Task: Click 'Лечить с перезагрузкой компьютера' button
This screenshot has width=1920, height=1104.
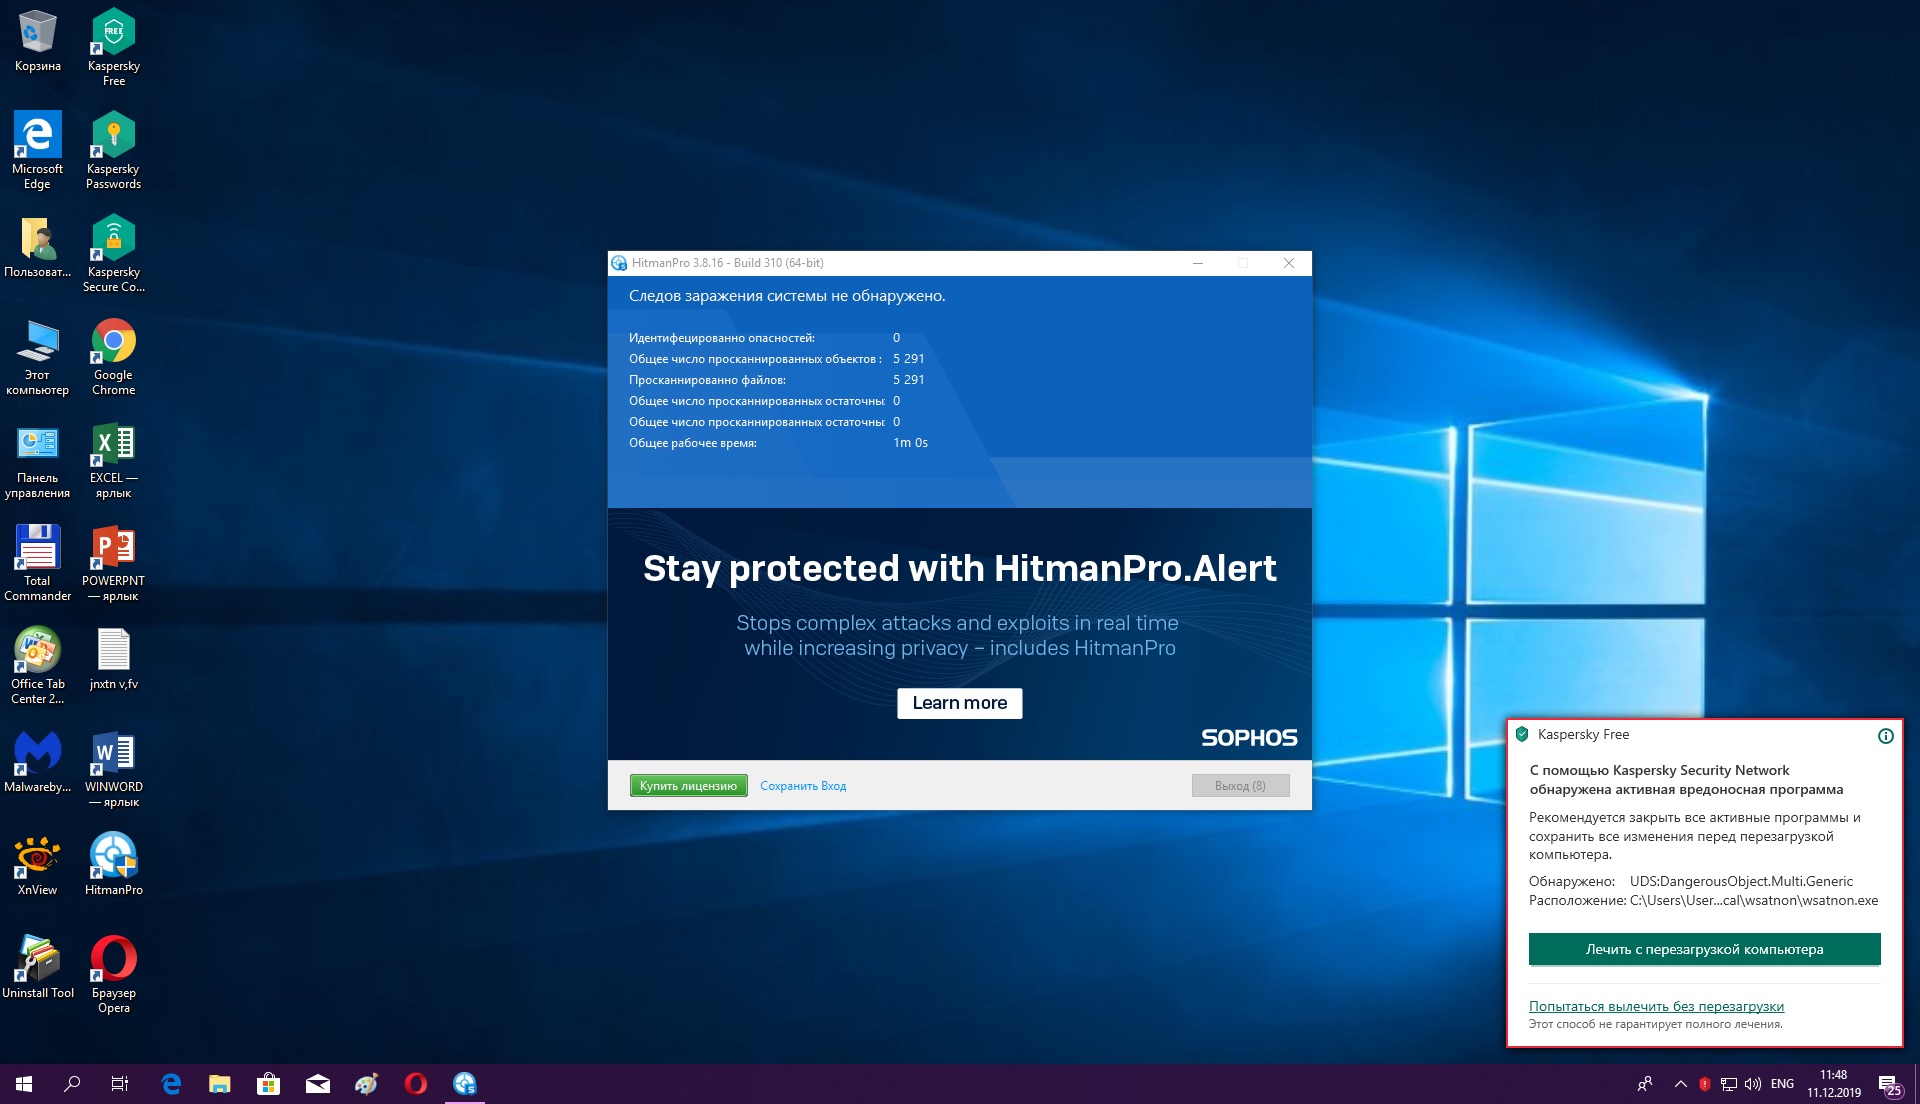Action: [1704, 949]
